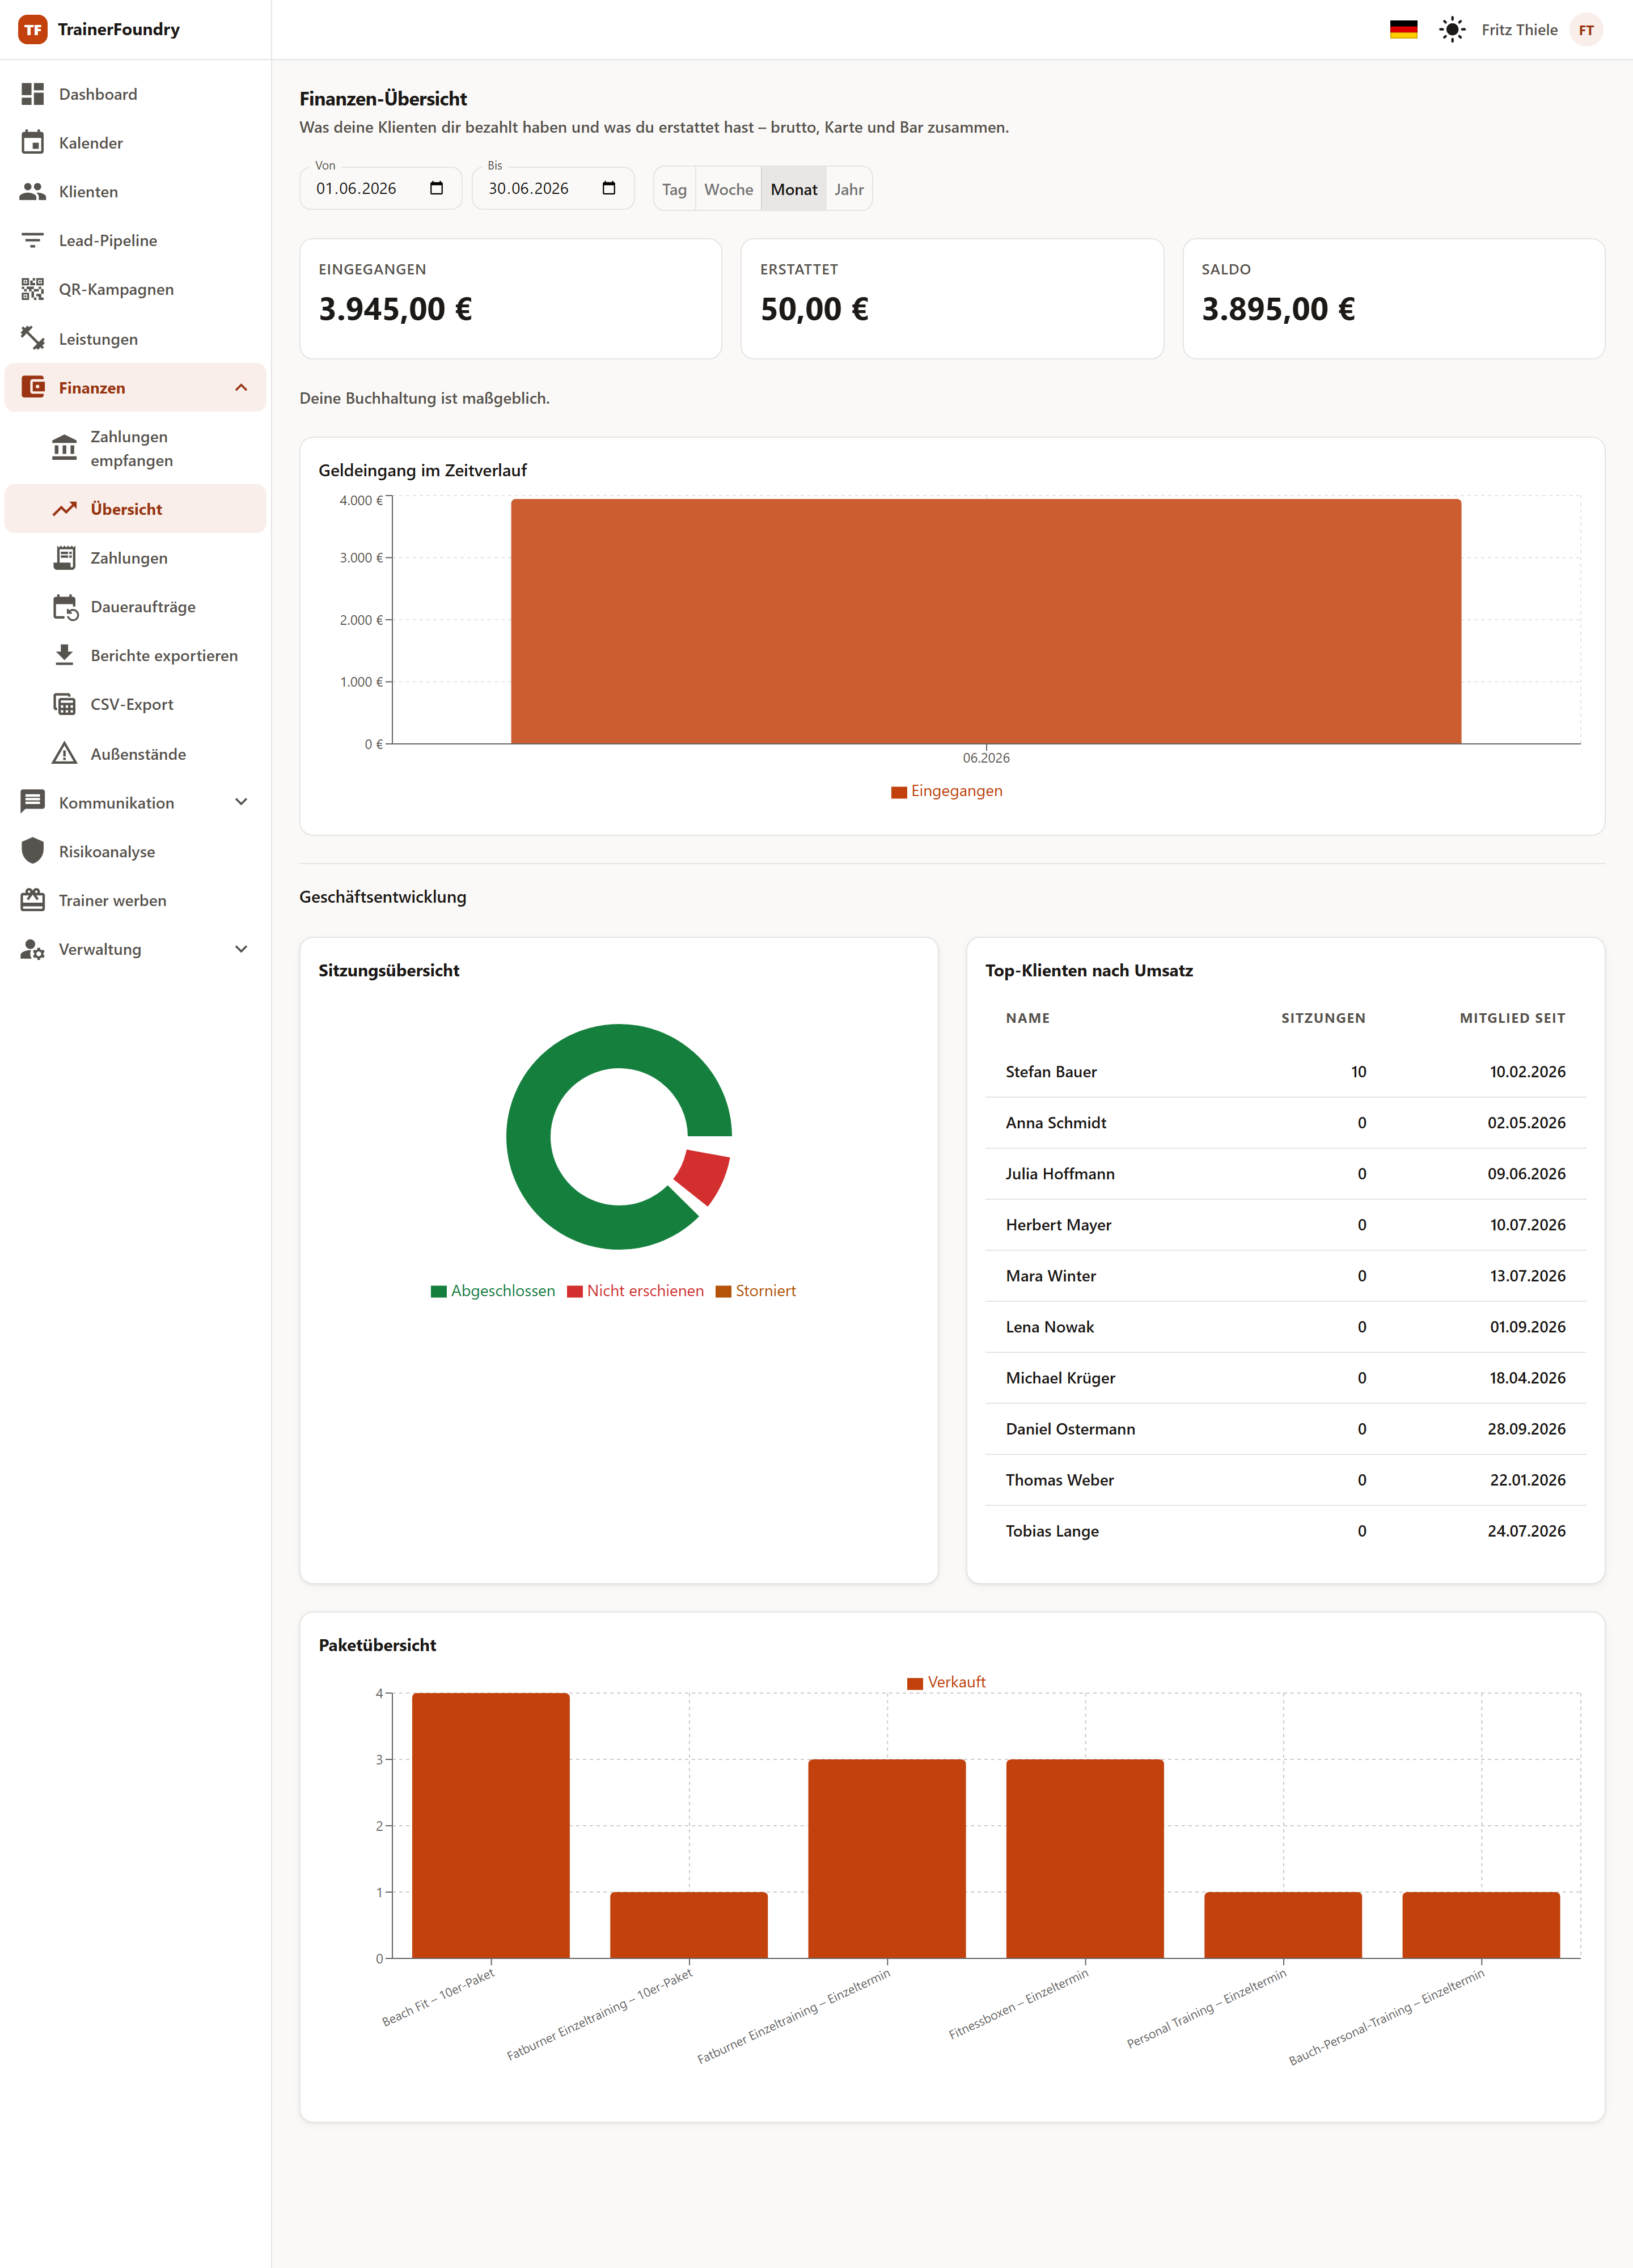The height and width of the screenshot is (2268, 1633).
Task: Expand the Verwaltung submenu chevron
Action: 241,949
